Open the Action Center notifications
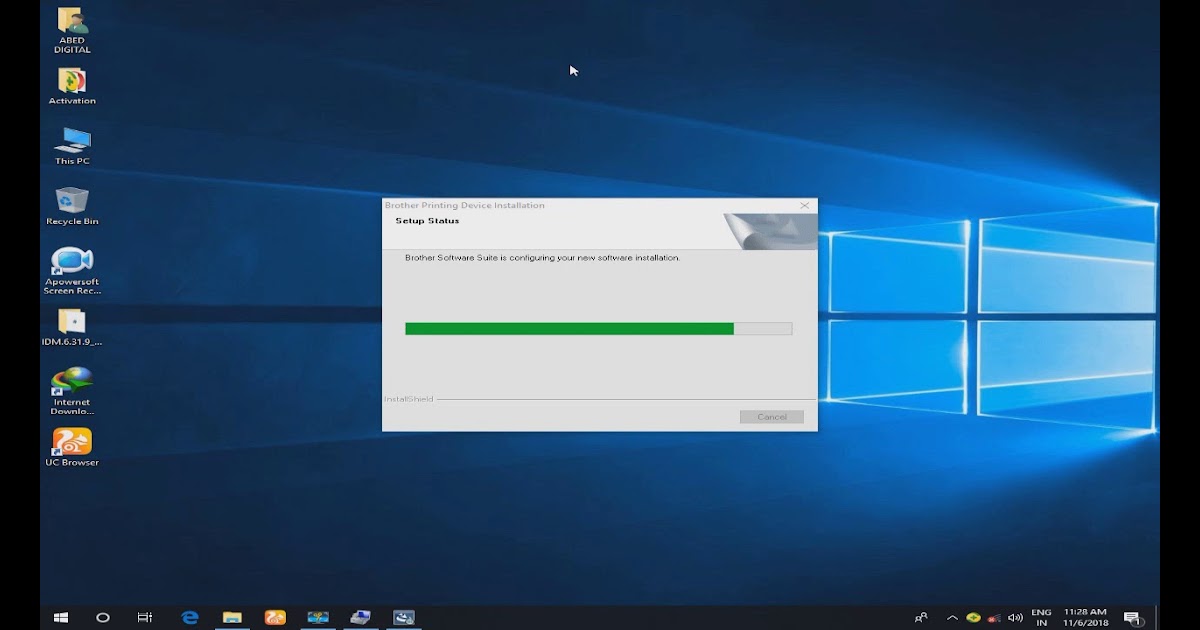The image size is (1200, 630). click(1132, 618)
